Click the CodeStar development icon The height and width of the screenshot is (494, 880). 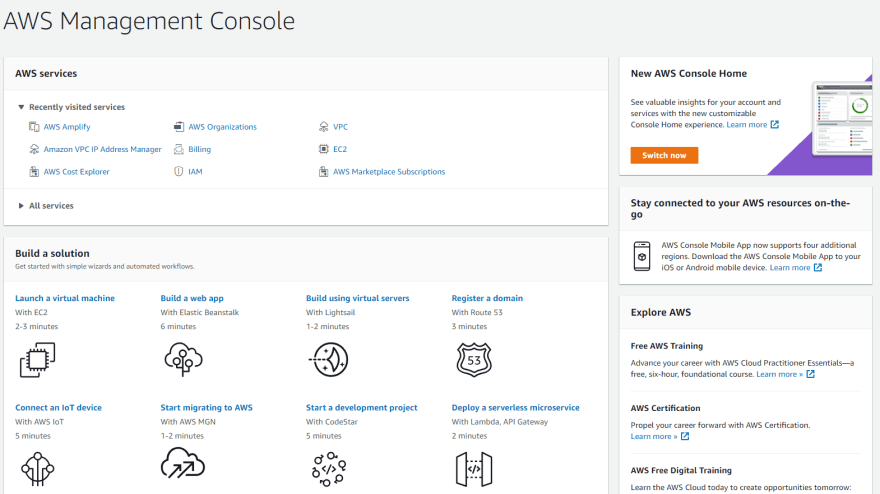(329, 469)
